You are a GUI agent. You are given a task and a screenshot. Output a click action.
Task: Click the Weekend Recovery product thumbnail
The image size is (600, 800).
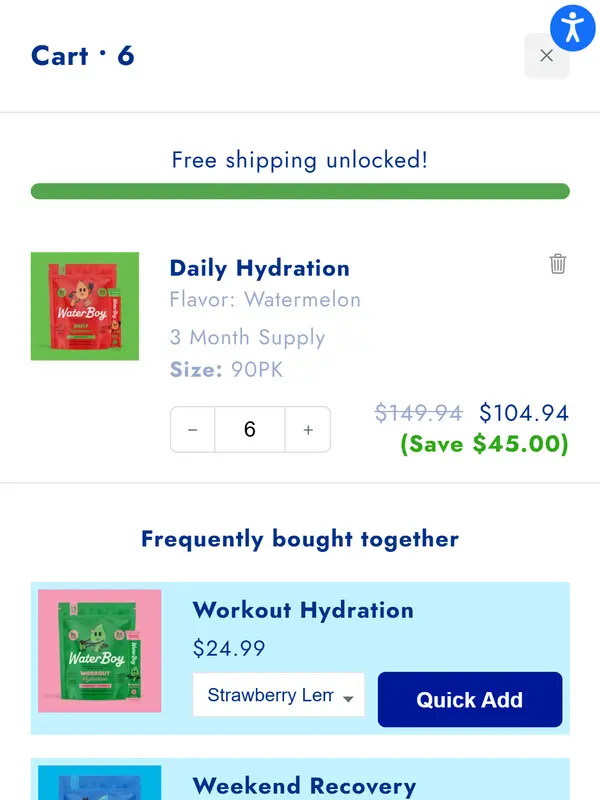pyautogui.click(x=100, y=783)
